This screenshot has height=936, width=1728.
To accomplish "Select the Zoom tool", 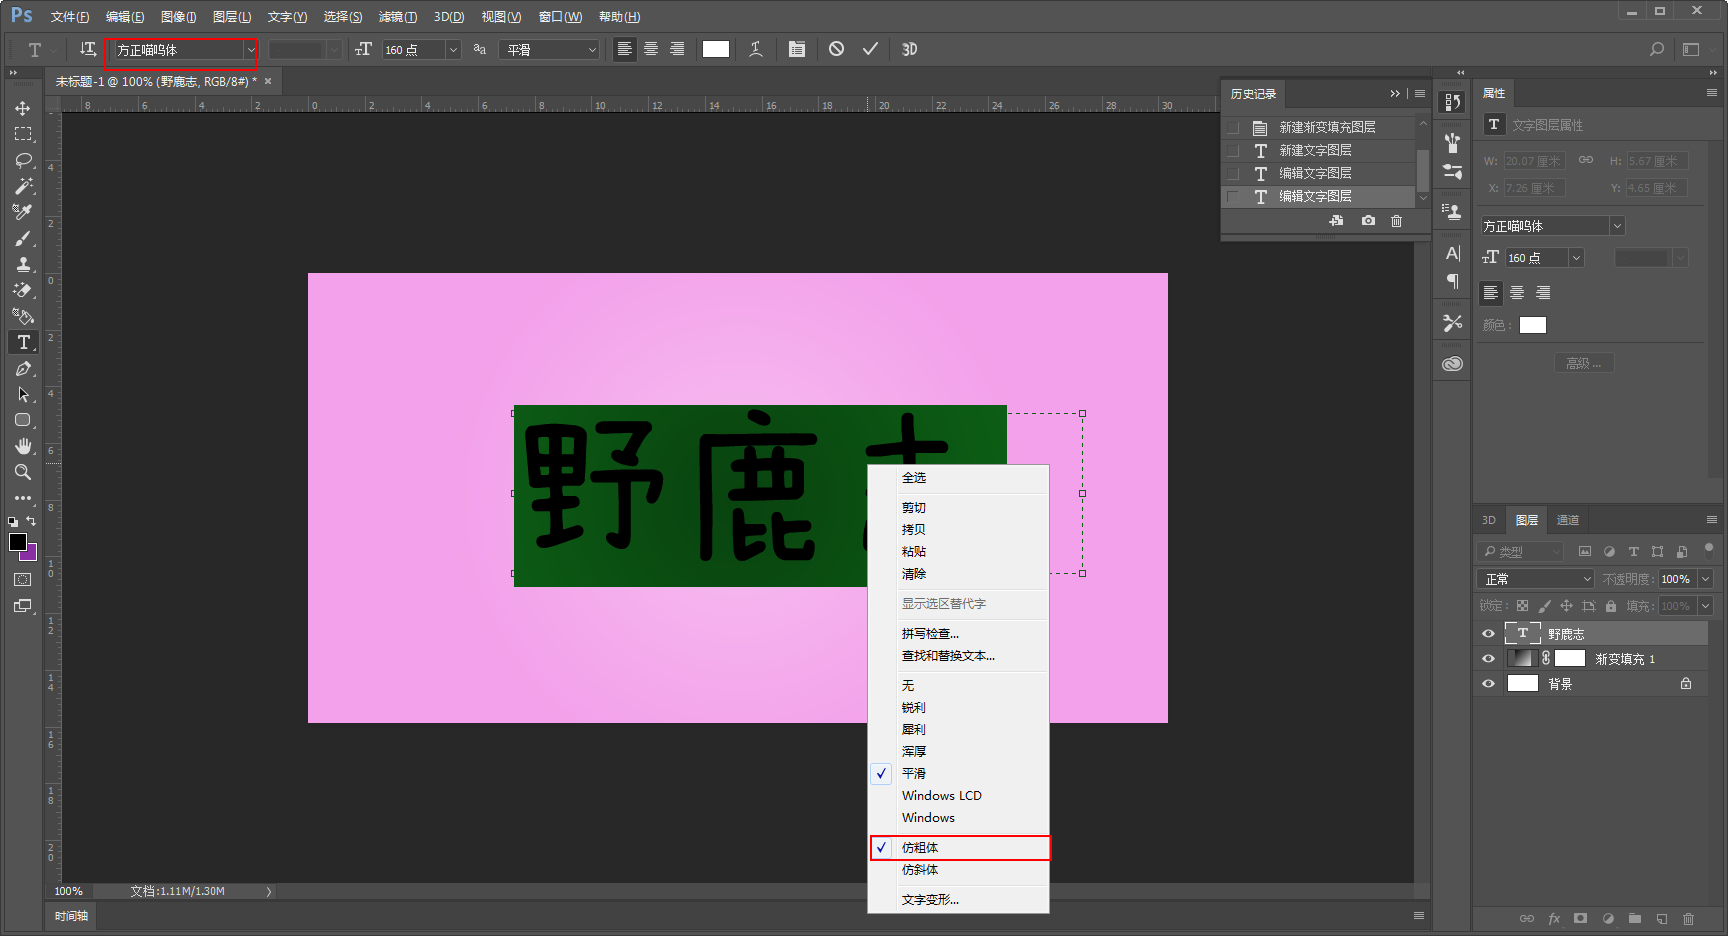I will click(23, 472).
